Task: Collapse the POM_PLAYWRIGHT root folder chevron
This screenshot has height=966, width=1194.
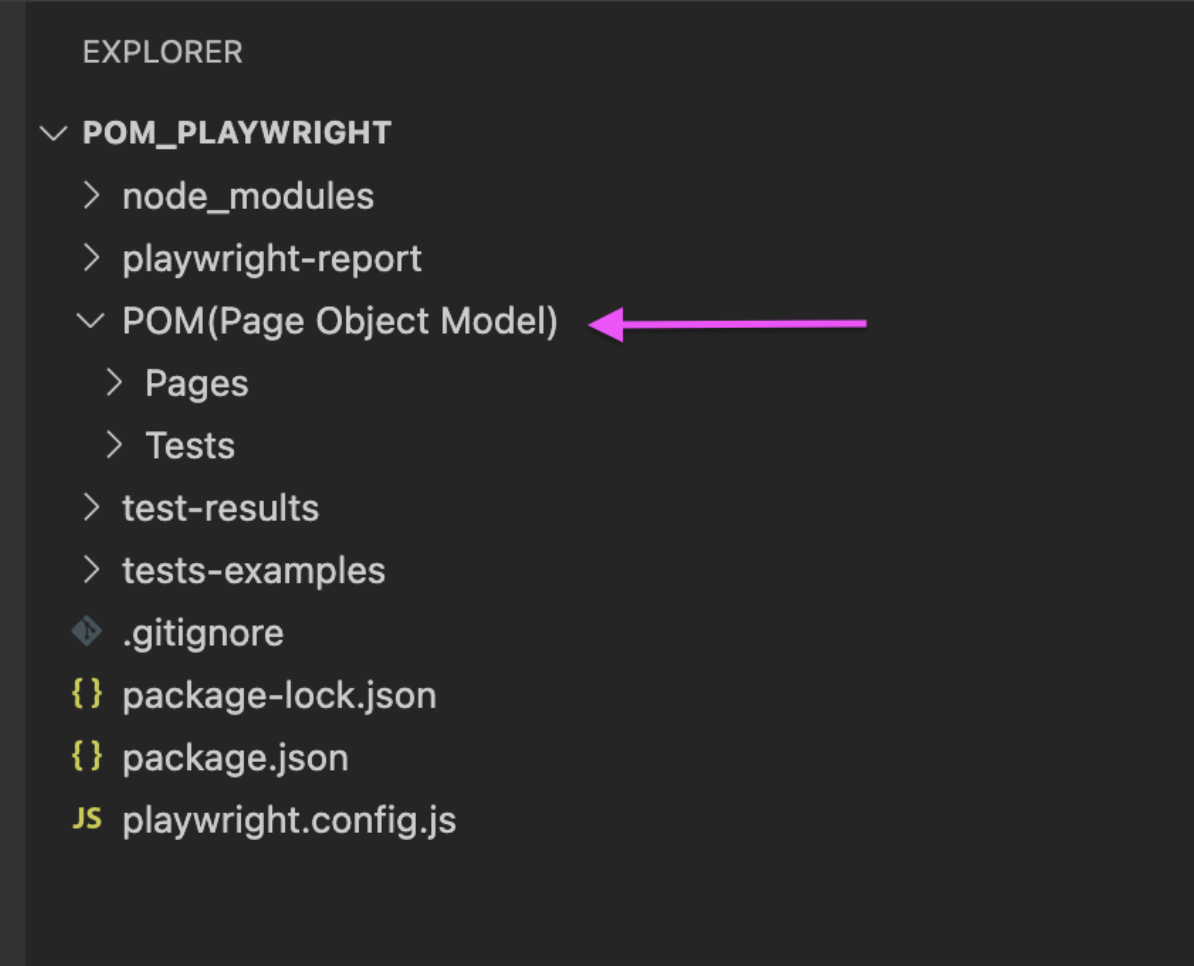Action: [53, 133]
